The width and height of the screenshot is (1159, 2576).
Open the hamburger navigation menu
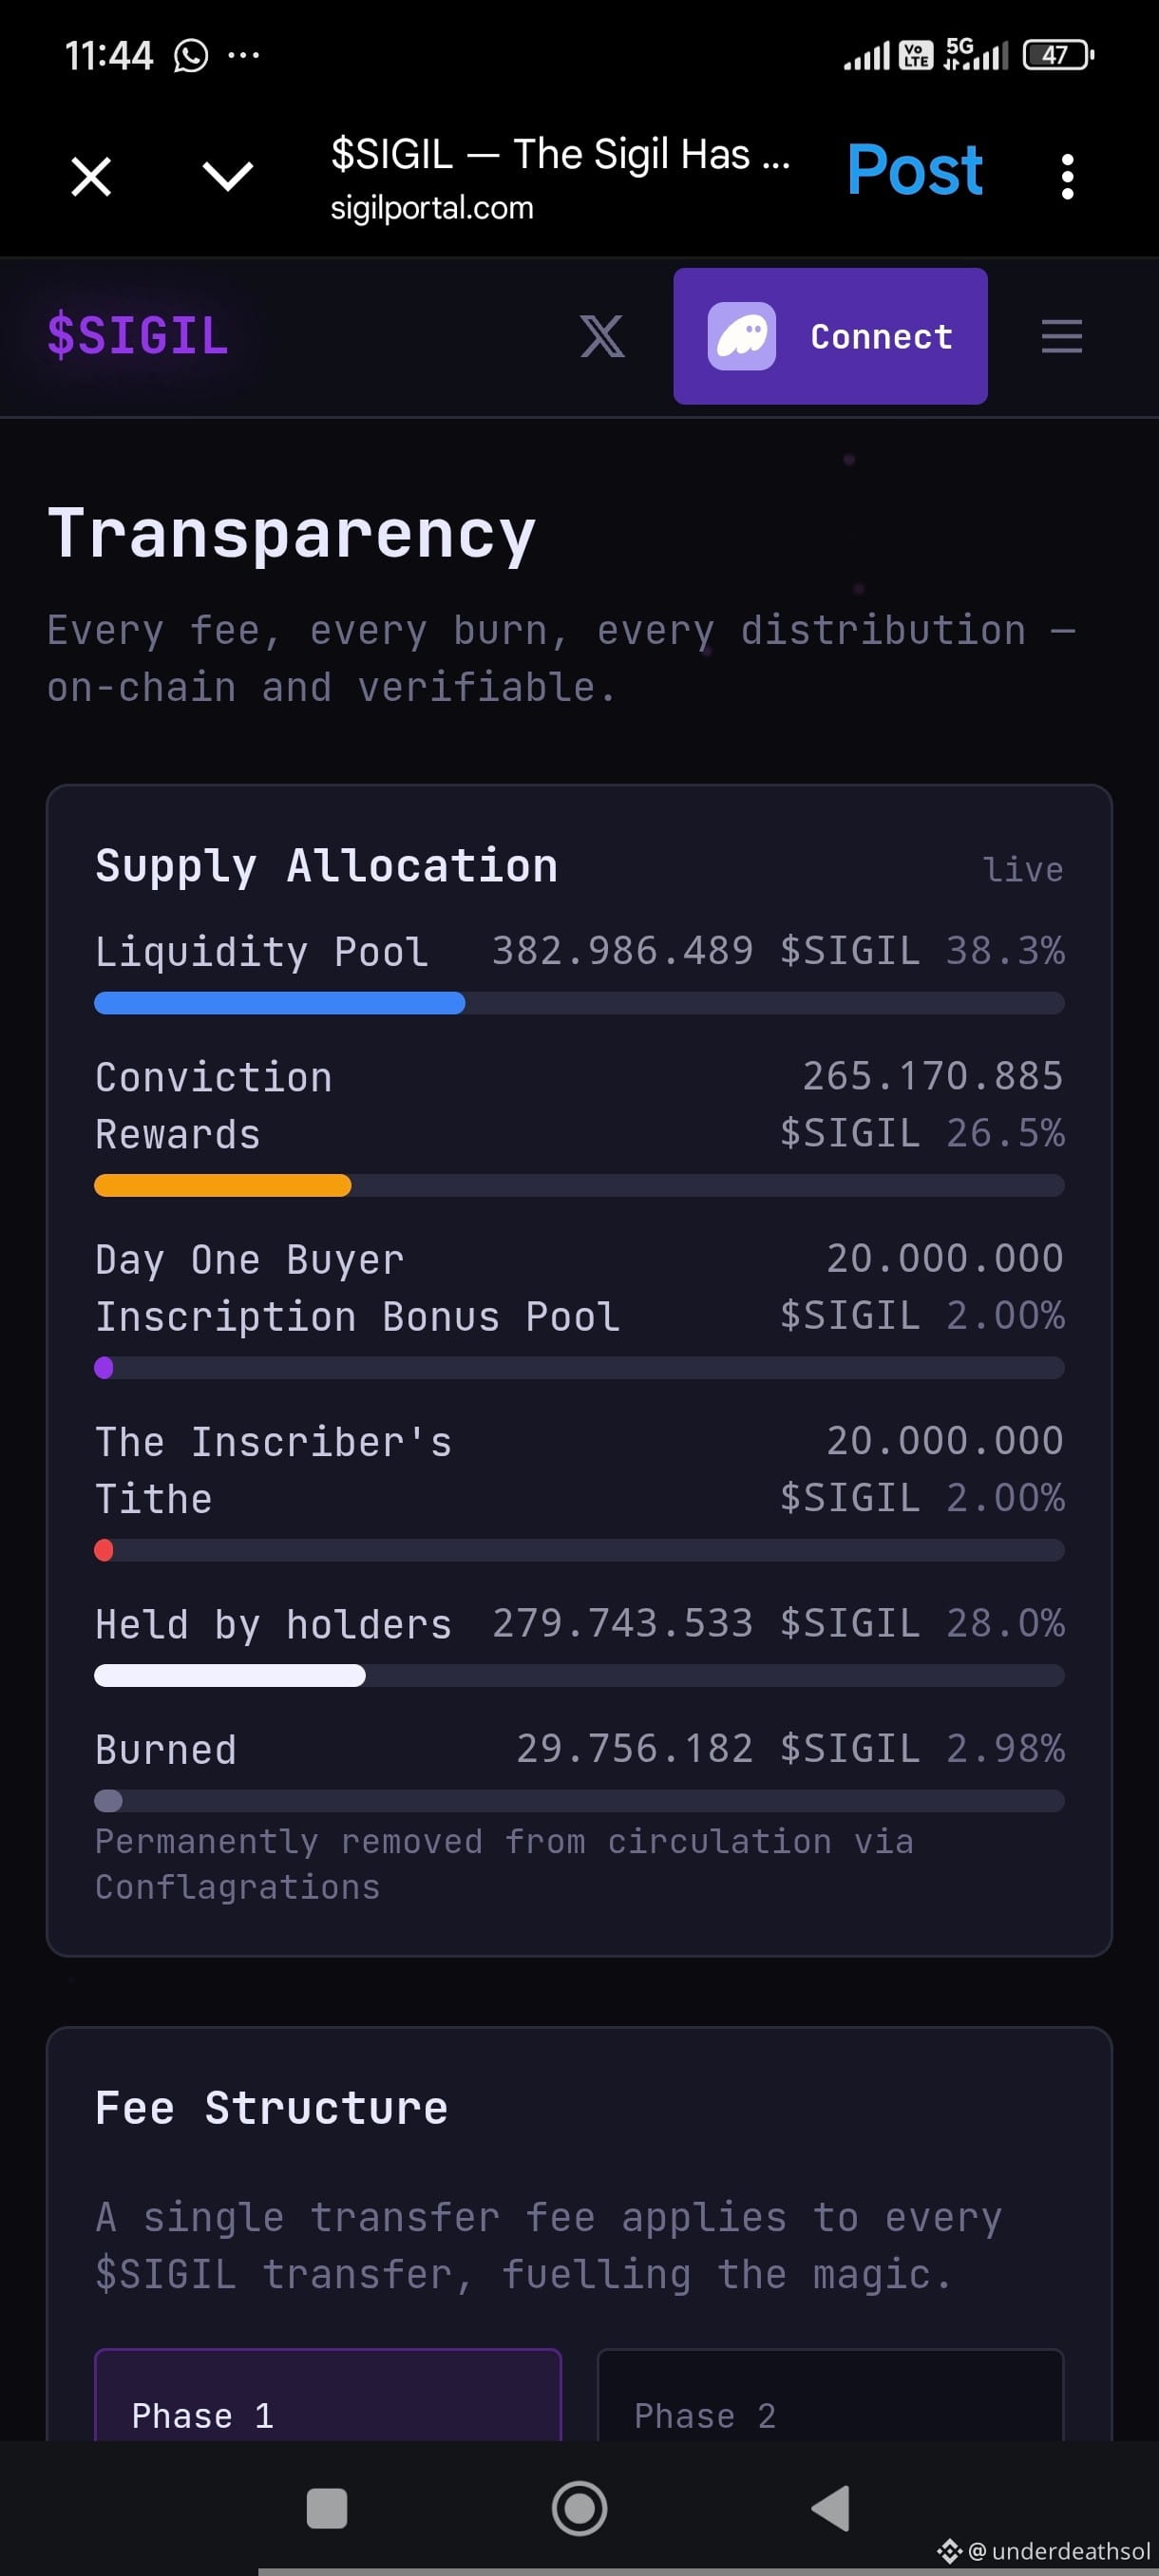[1061, 336]
